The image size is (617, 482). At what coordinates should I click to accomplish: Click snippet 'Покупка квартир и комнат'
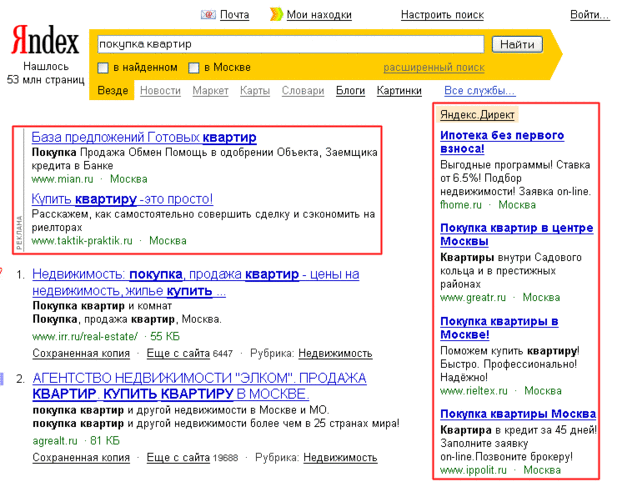click(x=102, y=306)
